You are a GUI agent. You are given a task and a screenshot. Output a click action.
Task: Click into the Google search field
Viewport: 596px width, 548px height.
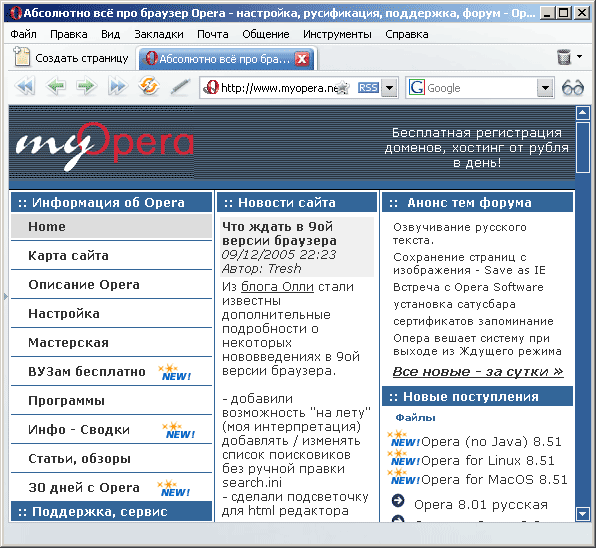(x=480, y=88)
